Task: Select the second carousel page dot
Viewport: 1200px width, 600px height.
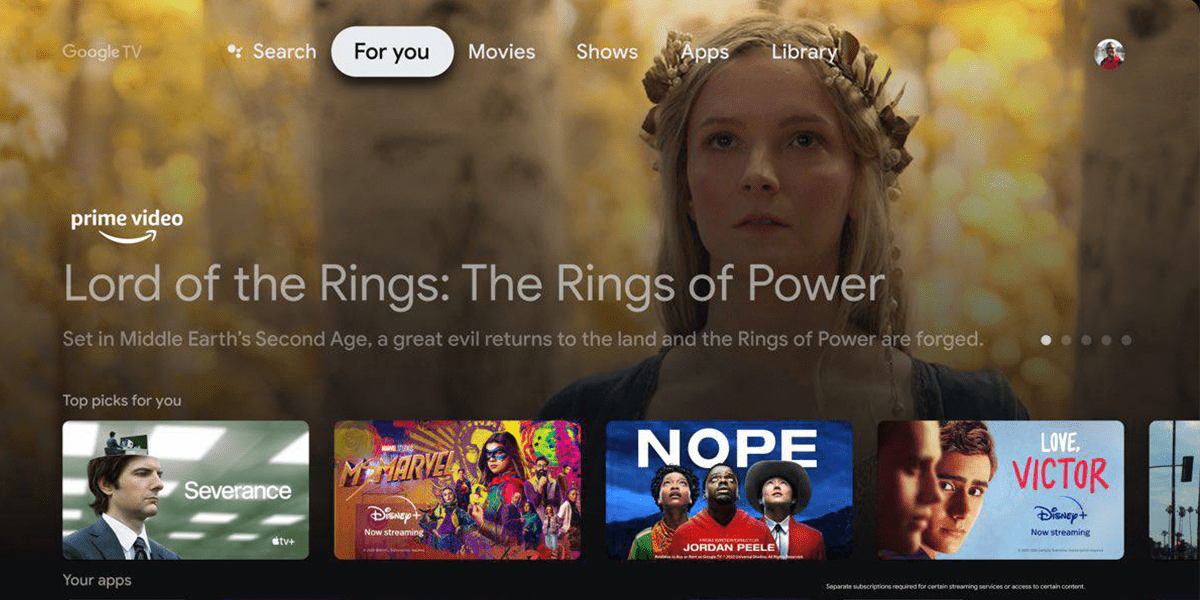Action: pos(1066,340)
